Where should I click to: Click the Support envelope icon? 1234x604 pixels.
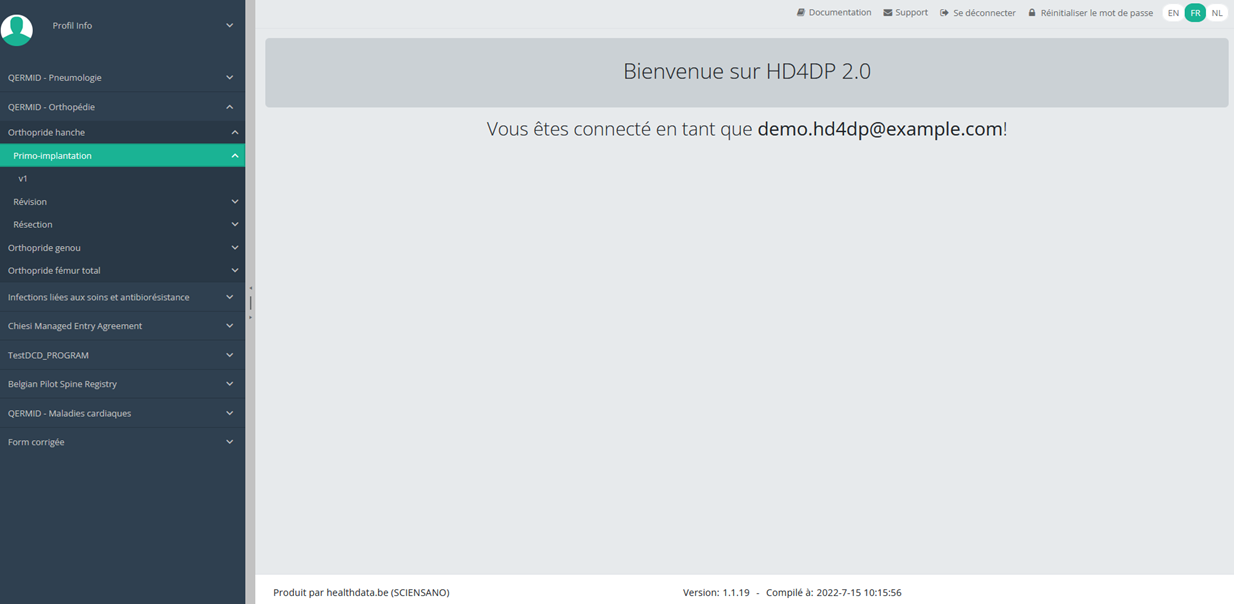[888, 13]
